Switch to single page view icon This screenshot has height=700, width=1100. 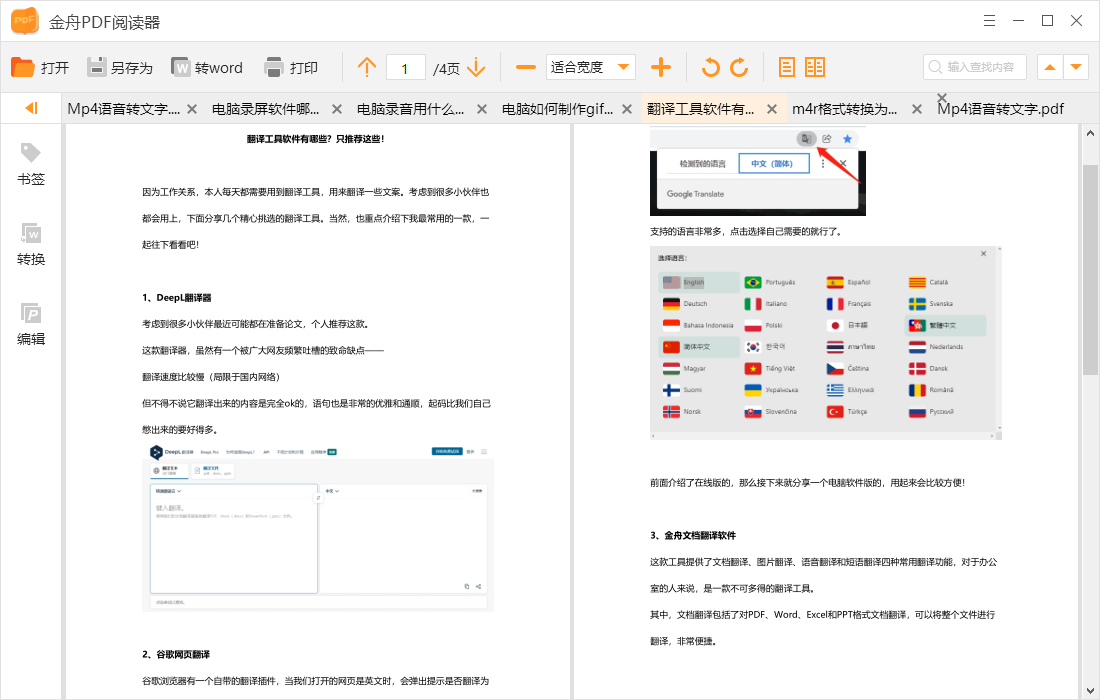[787, 67]
